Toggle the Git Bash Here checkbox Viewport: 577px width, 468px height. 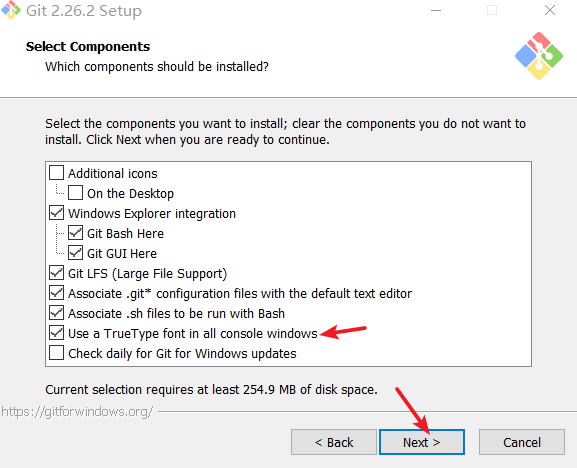[75, 233]
